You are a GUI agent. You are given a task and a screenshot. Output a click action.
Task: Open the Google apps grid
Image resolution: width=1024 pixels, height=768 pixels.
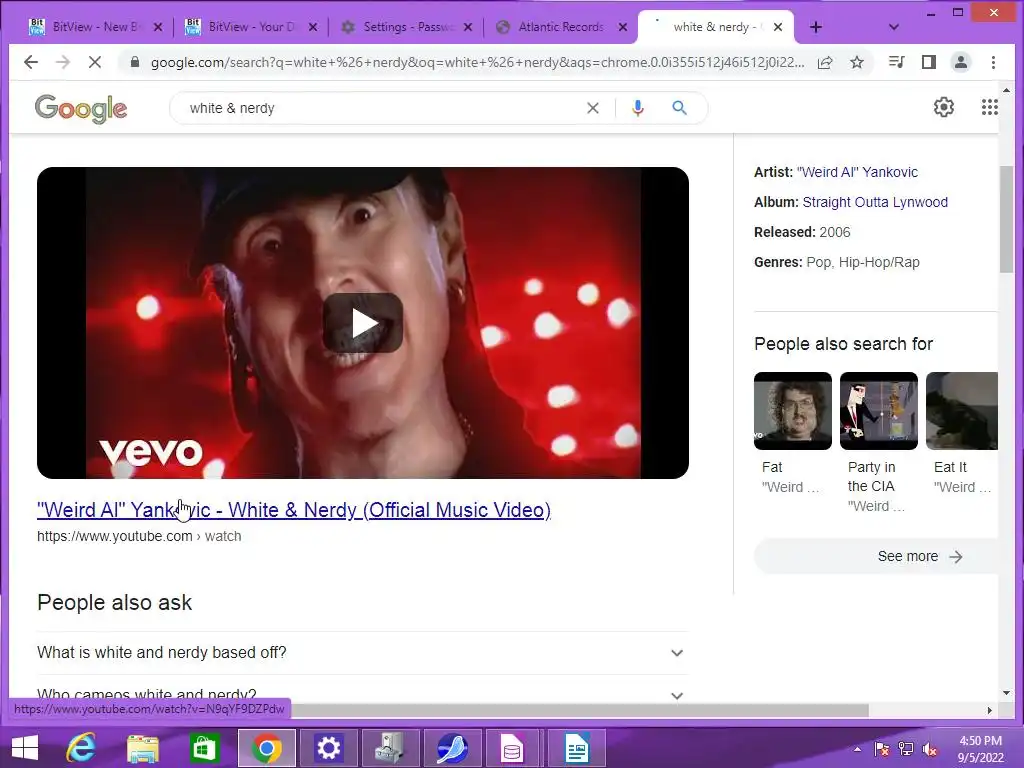click(x=989, y=107)
